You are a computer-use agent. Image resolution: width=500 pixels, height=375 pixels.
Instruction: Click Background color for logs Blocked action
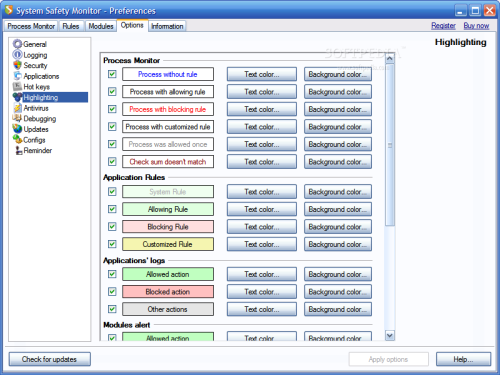tap(338, 292)
